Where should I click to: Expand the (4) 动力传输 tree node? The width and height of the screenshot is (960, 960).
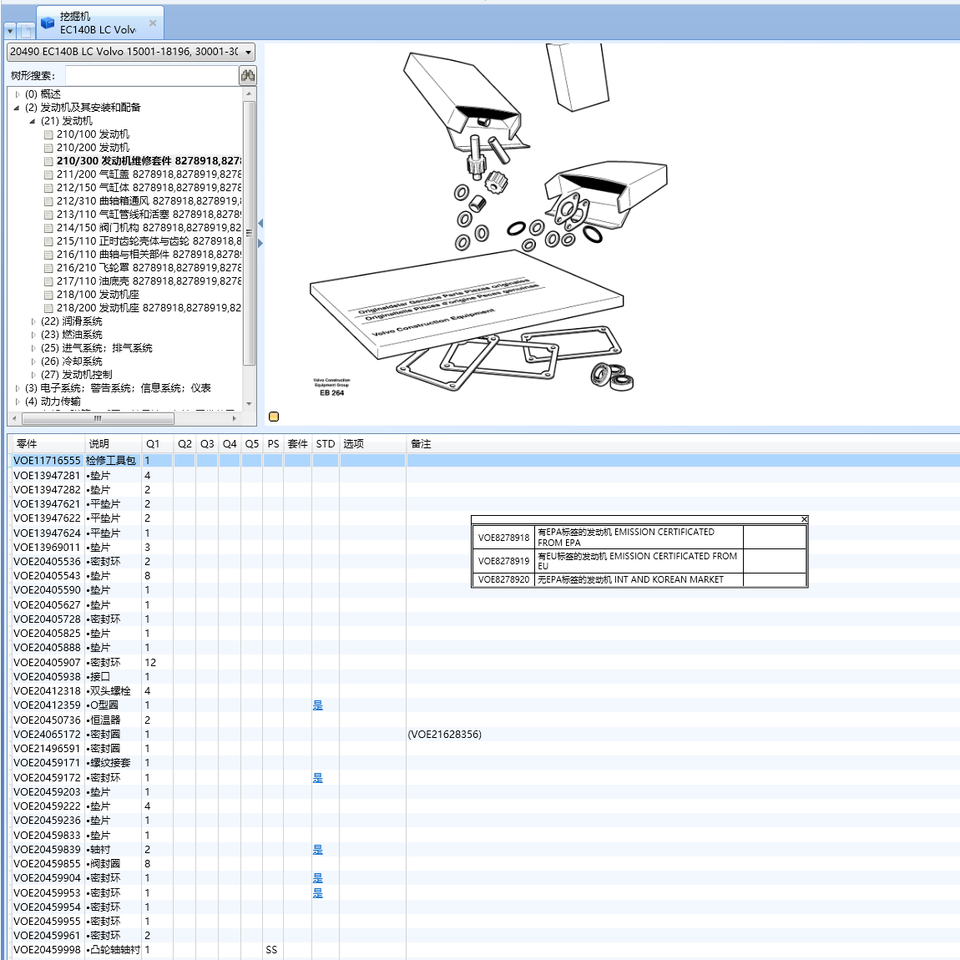tap(17, 402)
